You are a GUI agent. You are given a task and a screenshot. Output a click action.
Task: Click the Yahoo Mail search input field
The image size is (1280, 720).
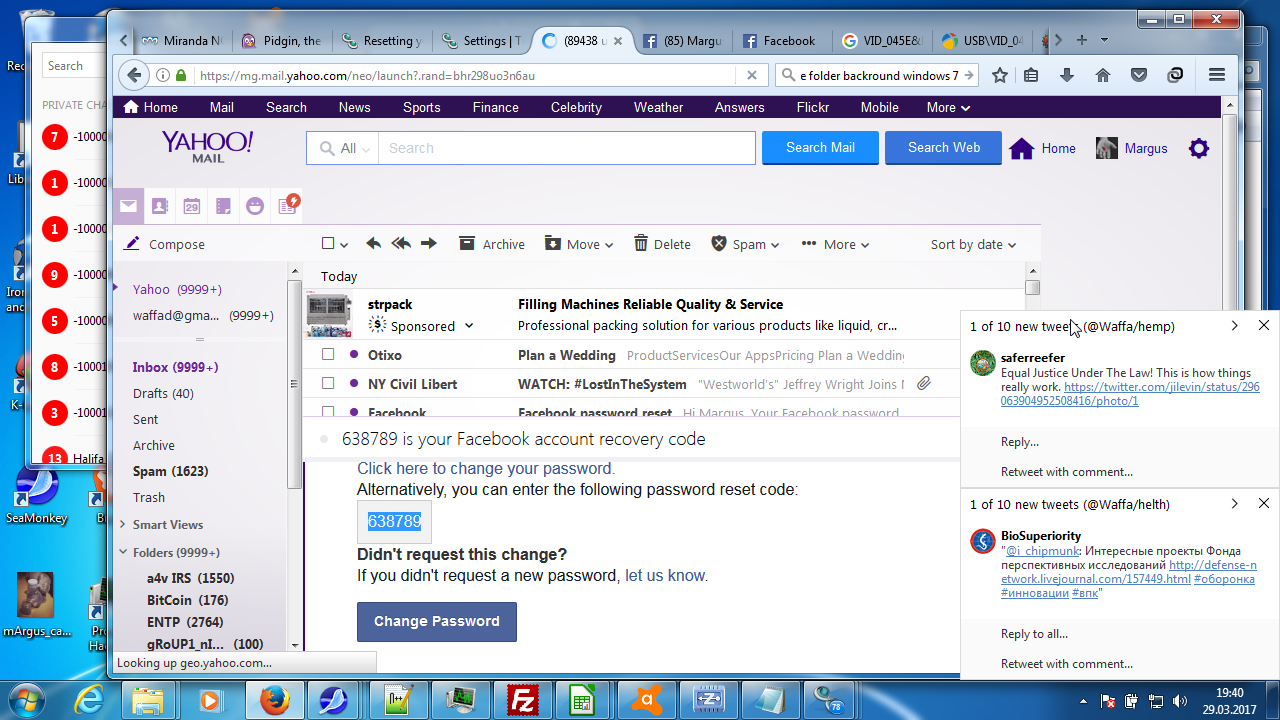pyautogui.click(x=566, y=148)
